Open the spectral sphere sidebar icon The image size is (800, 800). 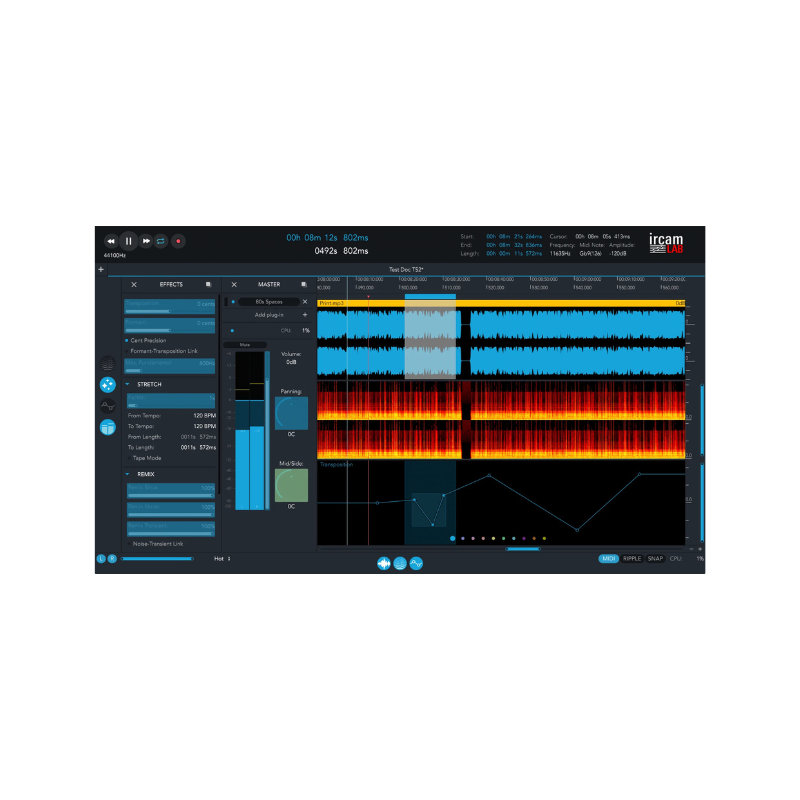pos(108,364)
